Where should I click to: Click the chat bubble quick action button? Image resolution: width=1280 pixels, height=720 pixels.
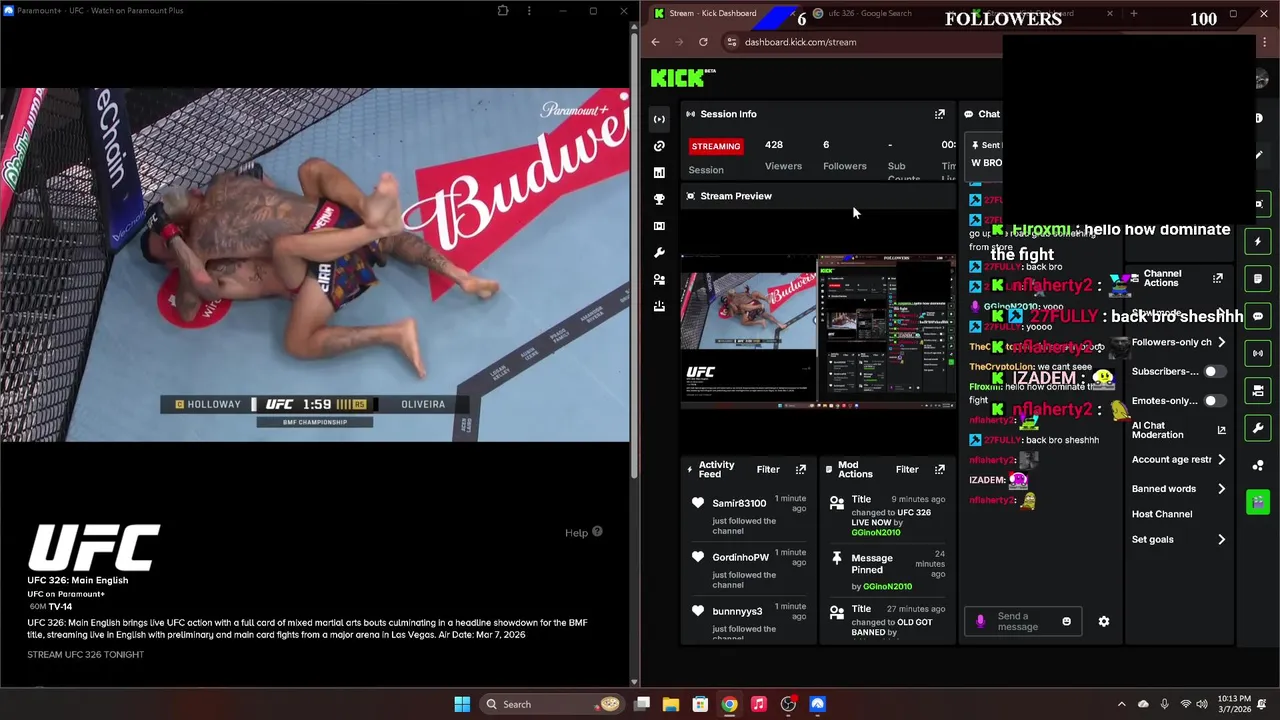click(x=1258, y=316)
